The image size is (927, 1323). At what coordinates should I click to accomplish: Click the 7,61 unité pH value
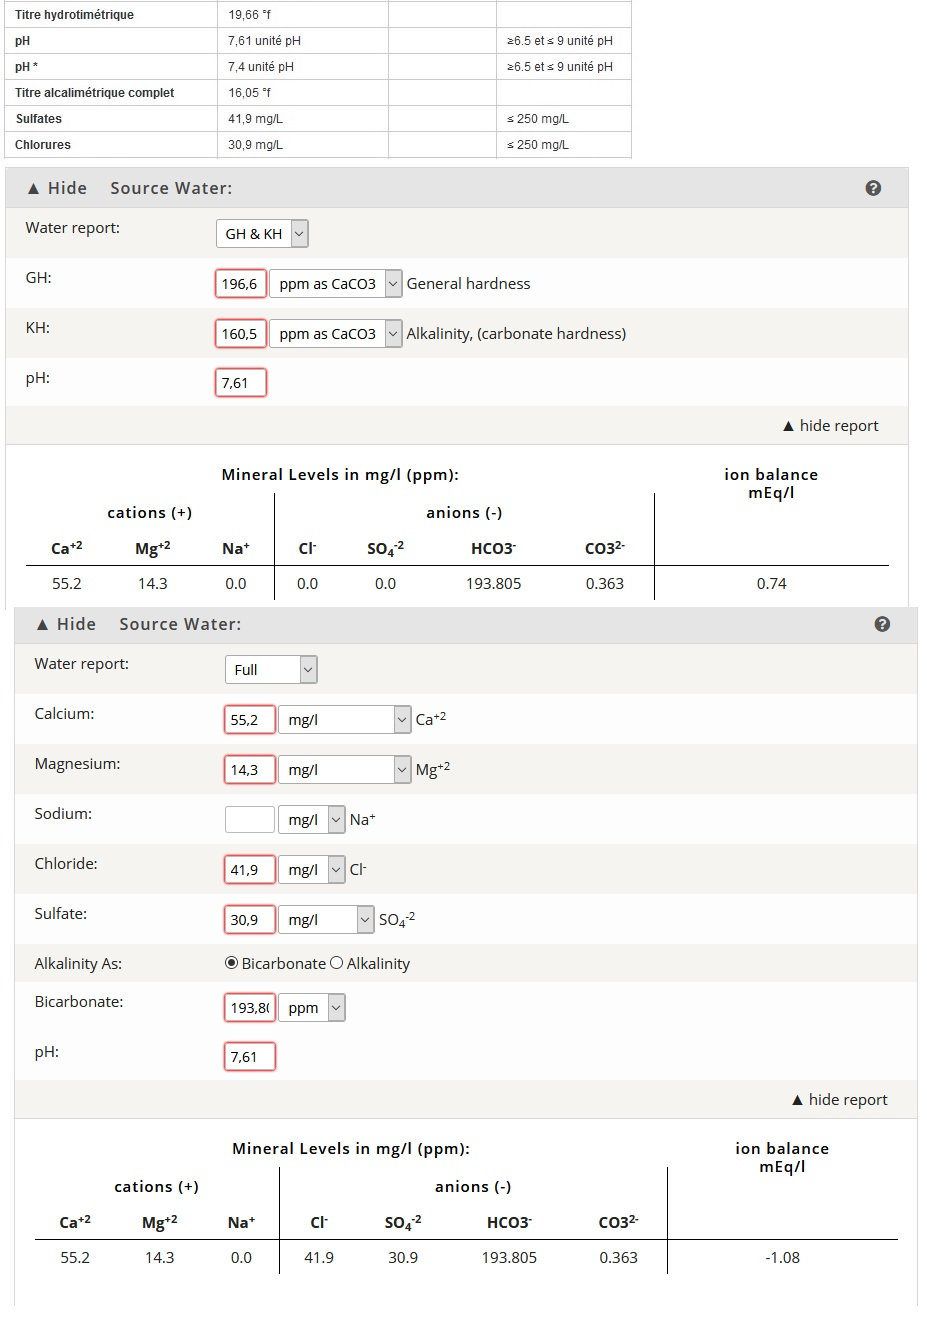[x=264, y=41]
